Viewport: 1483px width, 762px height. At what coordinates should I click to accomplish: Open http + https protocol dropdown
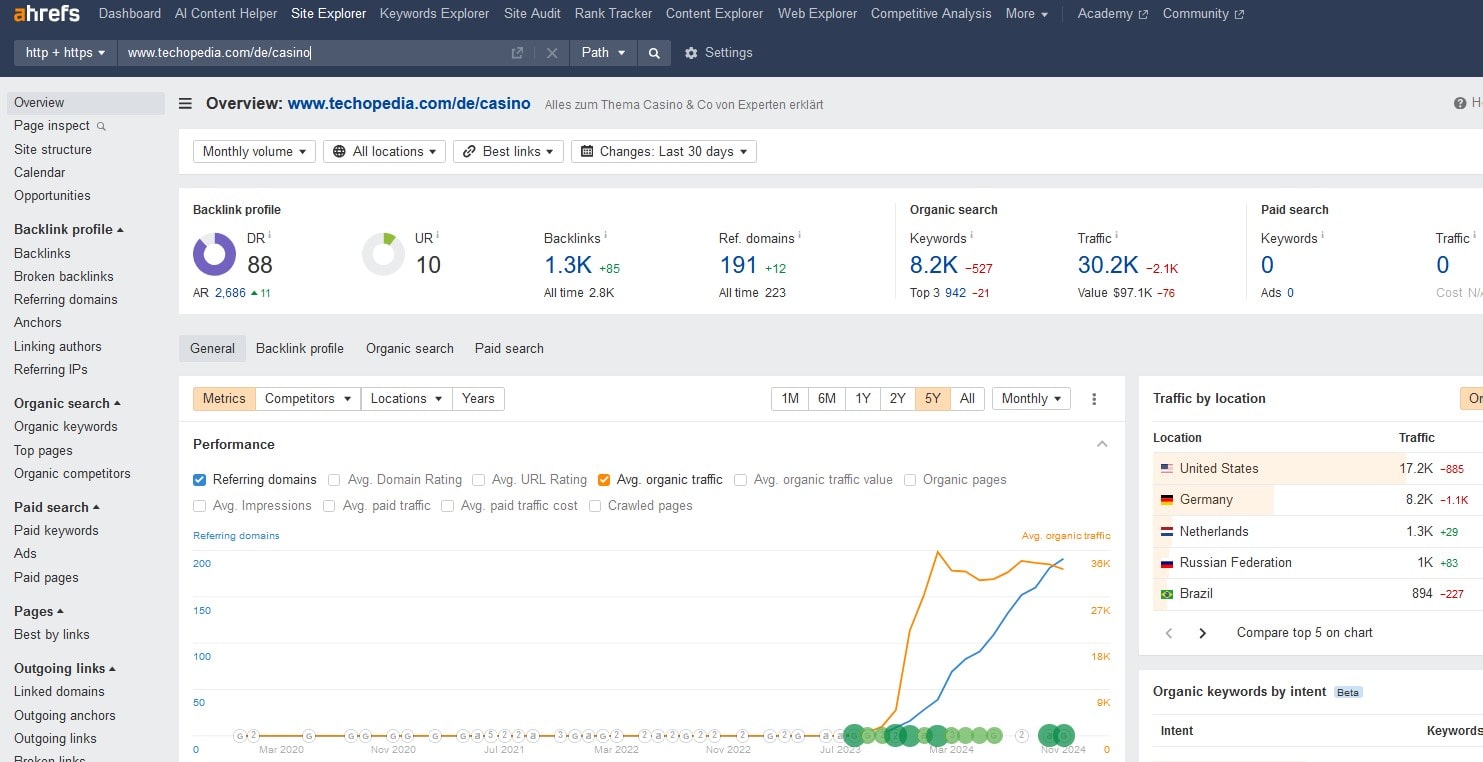(65, 53)
